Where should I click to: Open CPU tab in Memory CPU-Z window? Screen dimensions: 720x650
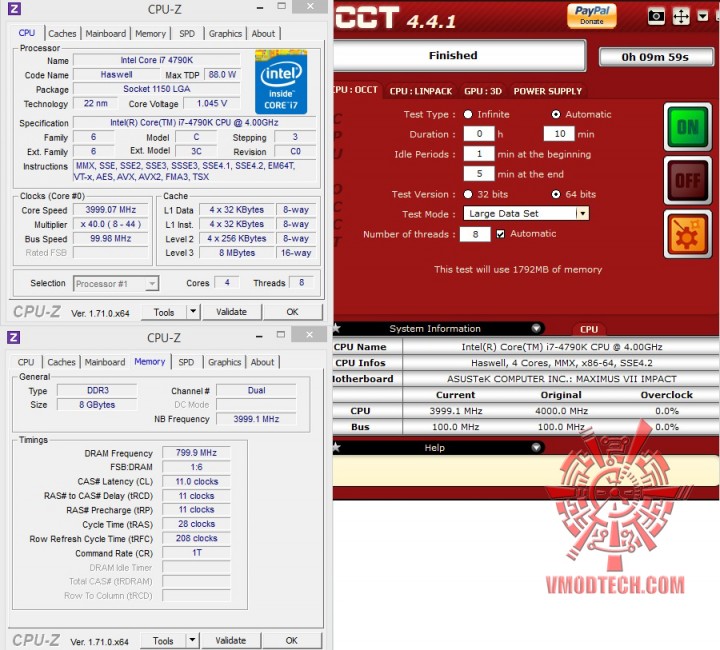[x=26, y=362]
